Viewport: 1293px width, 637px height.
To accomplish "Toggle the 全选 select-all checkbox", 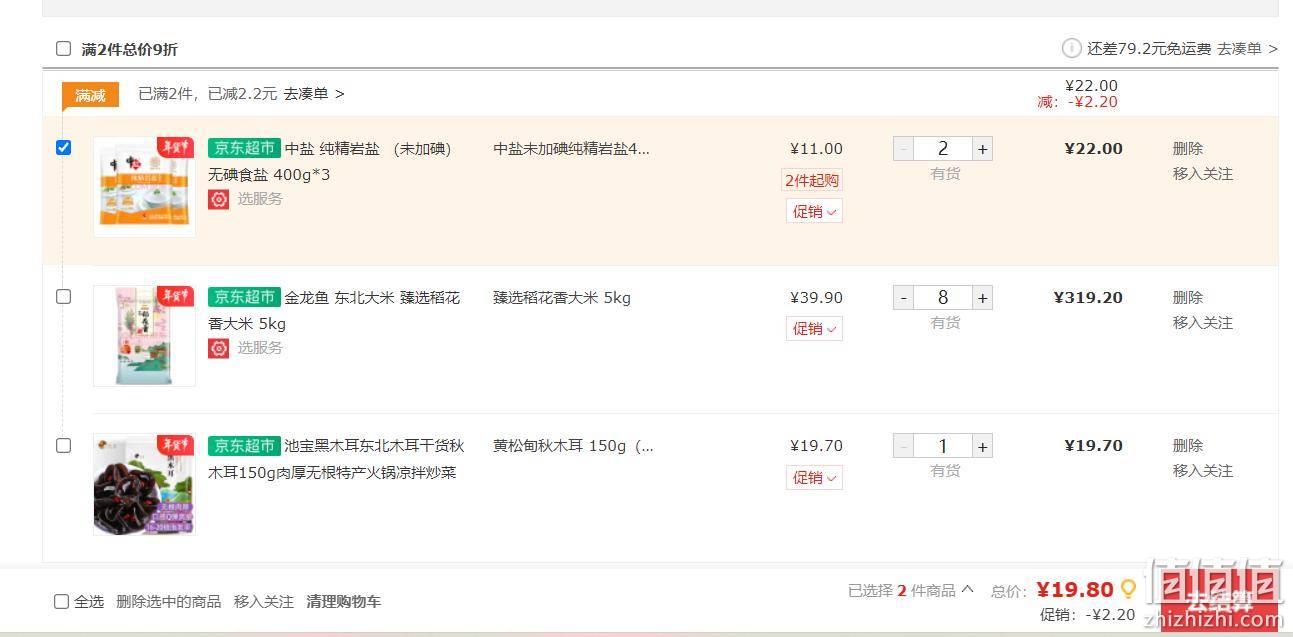I will [62, 601].
